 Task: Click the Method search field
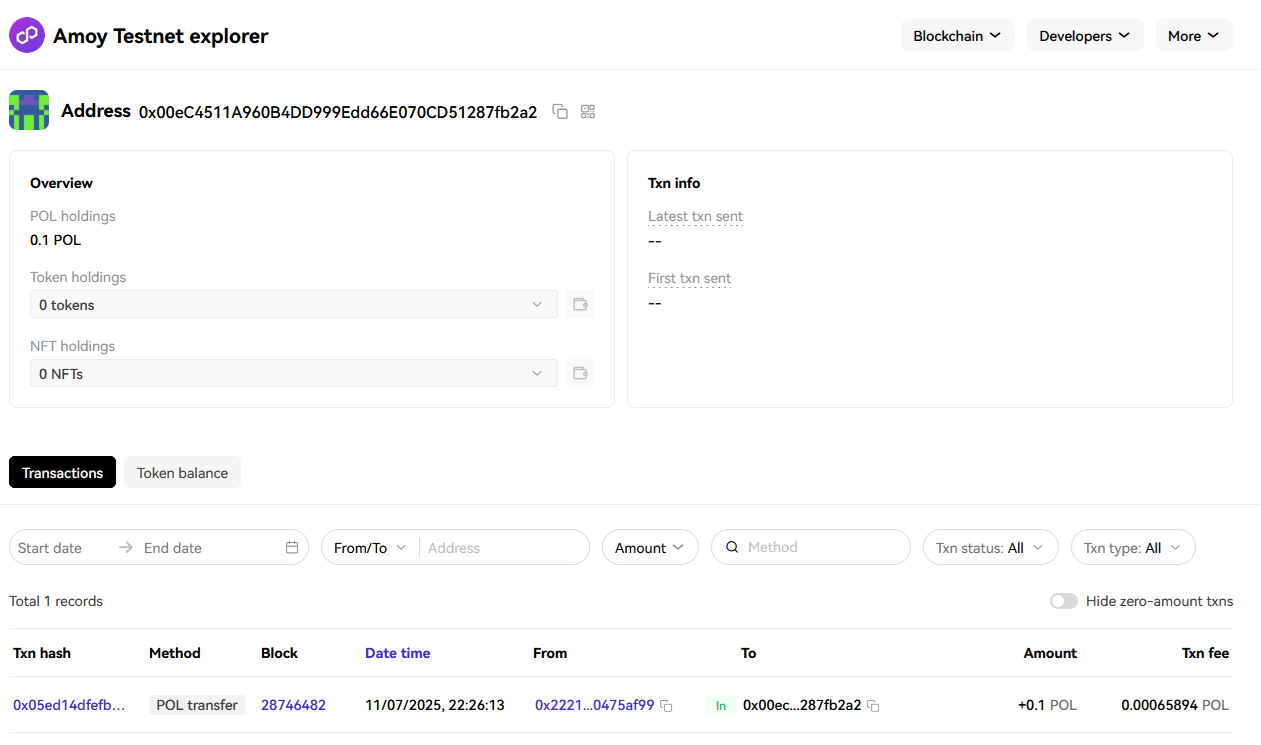click(x=820, y=548)
